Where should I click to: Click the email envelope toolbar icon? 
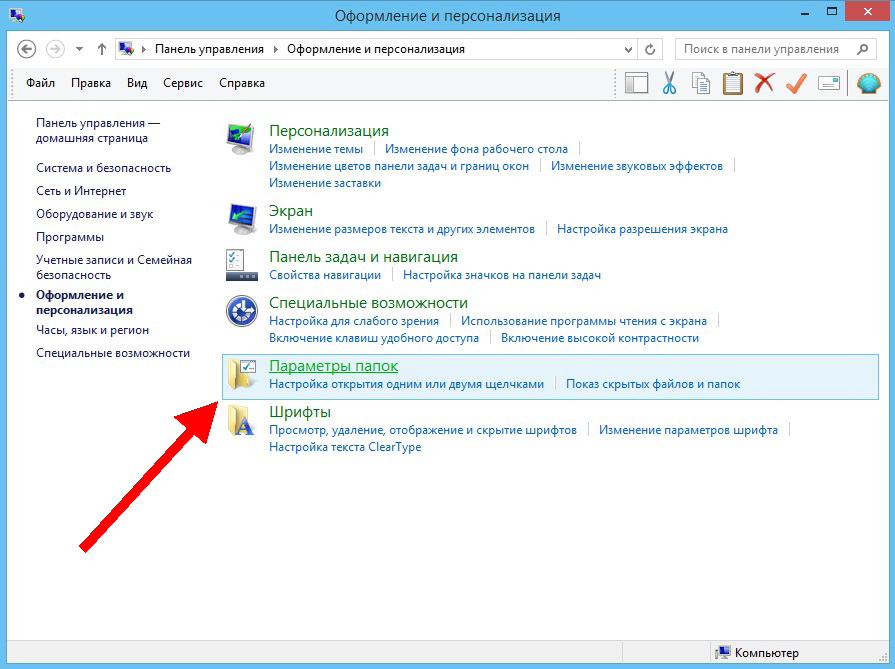(828, 84)
